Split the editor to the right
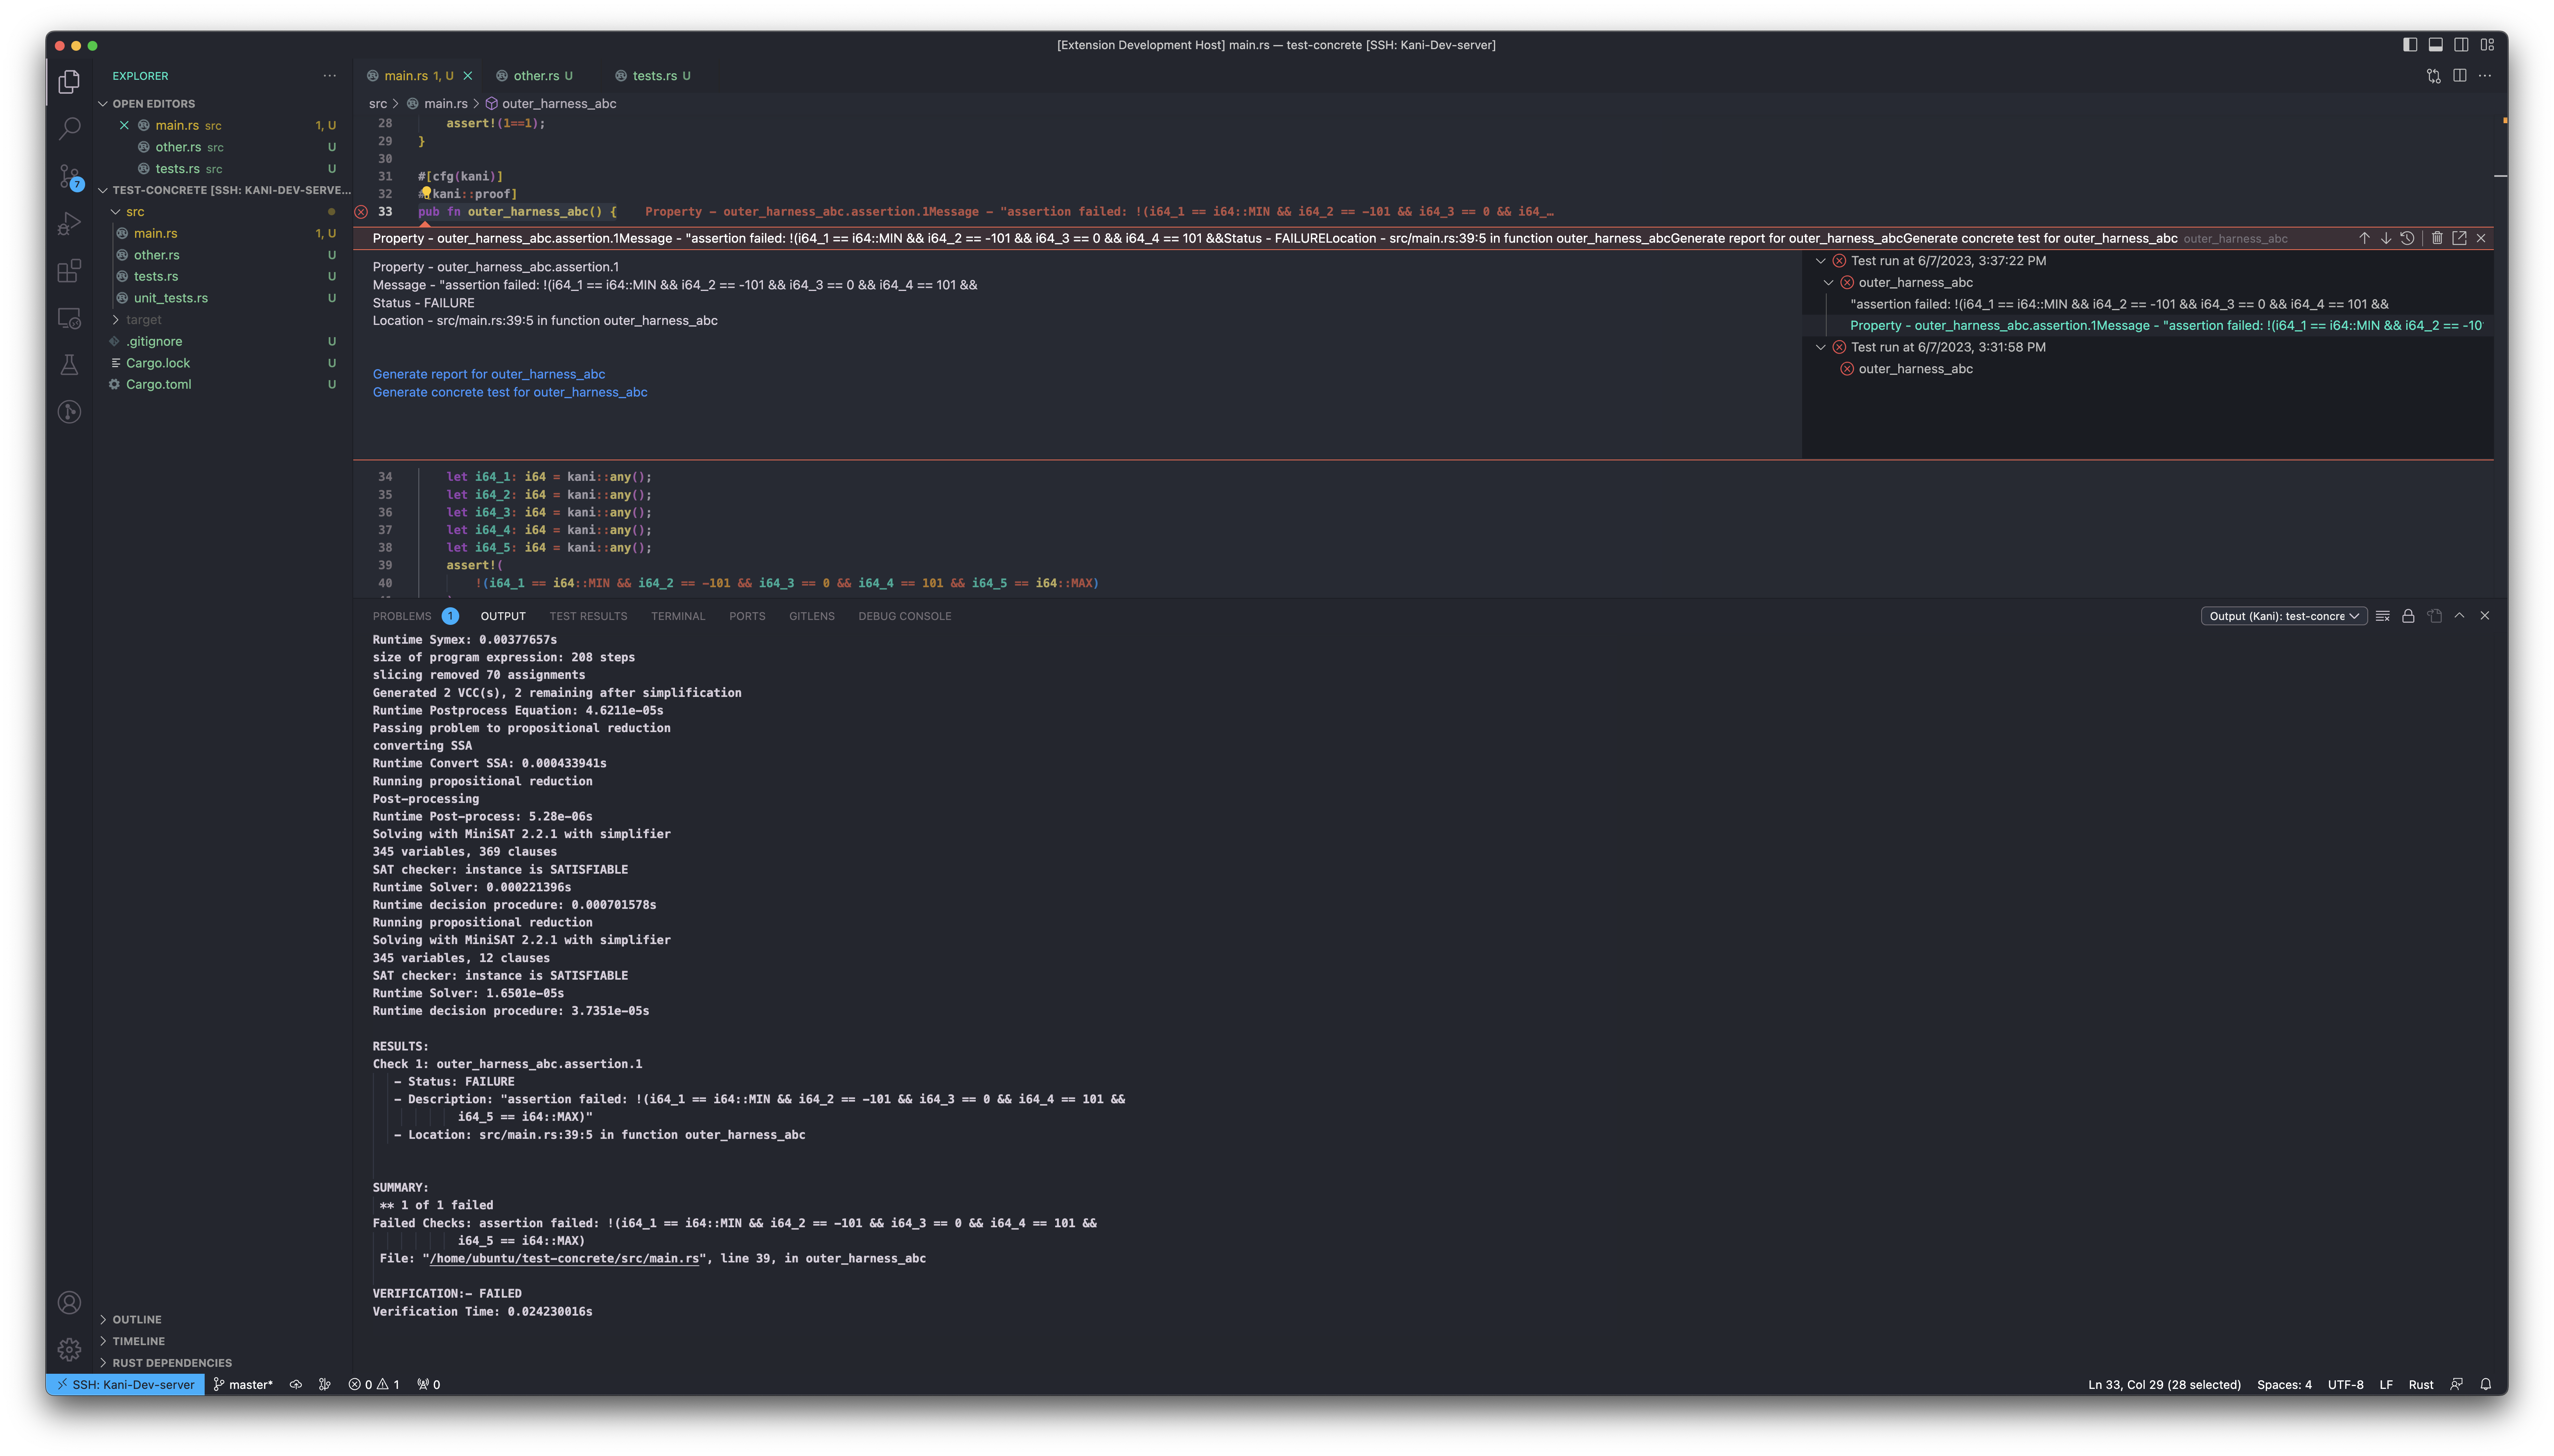Image resolution: width=2554 pixels, height=1456 pixels. pos(2459,76)
